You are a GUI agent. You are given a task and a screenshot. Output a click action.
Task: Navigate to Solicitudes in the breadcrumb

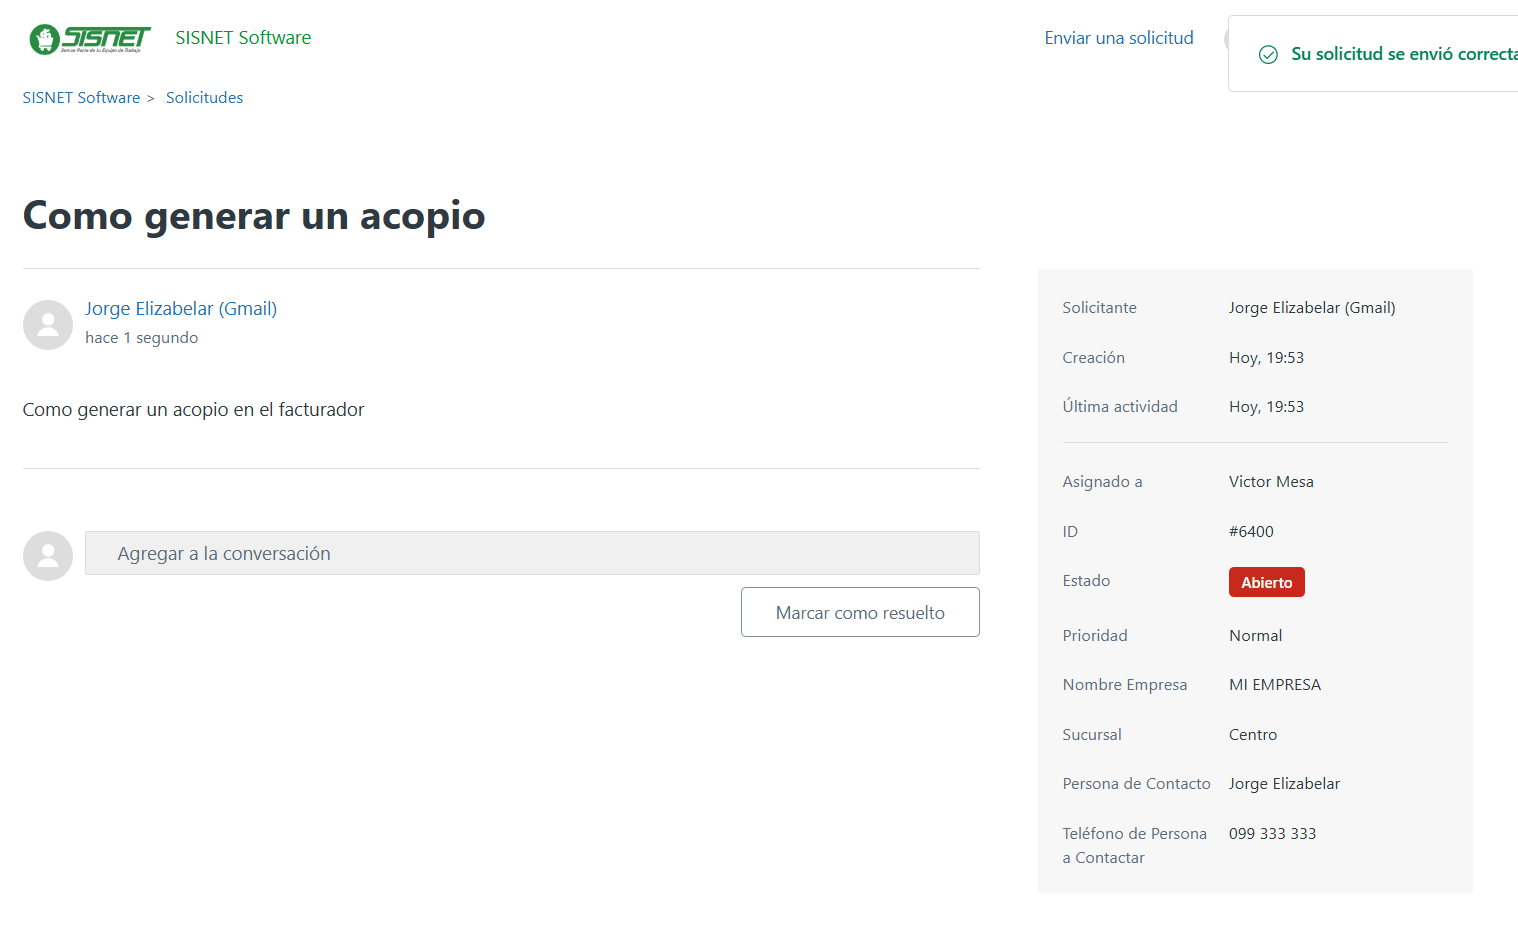pos(204,98)
